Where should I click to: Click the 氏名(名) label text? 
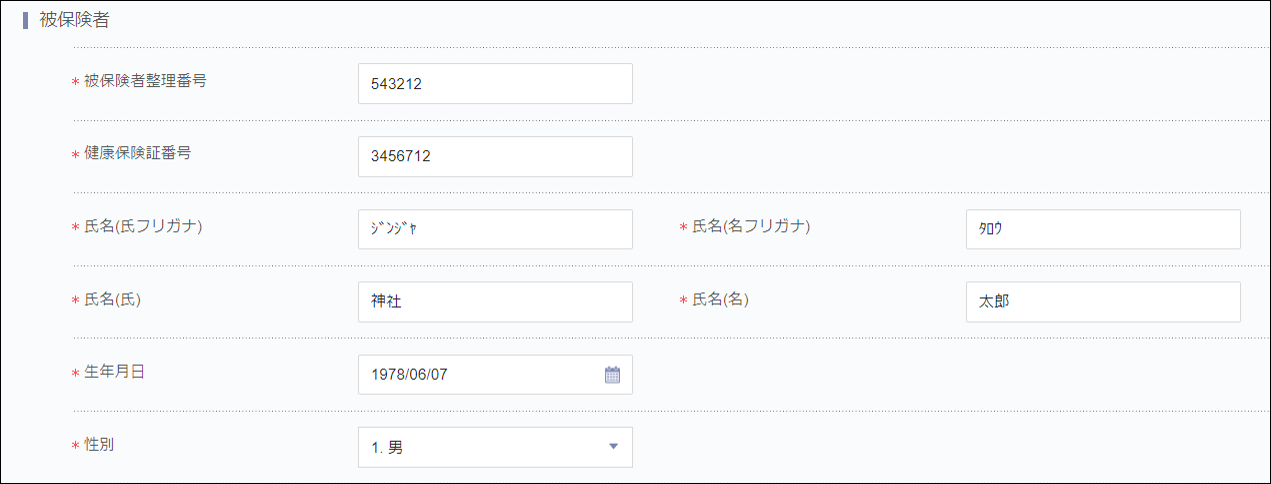tap(721, 299)
